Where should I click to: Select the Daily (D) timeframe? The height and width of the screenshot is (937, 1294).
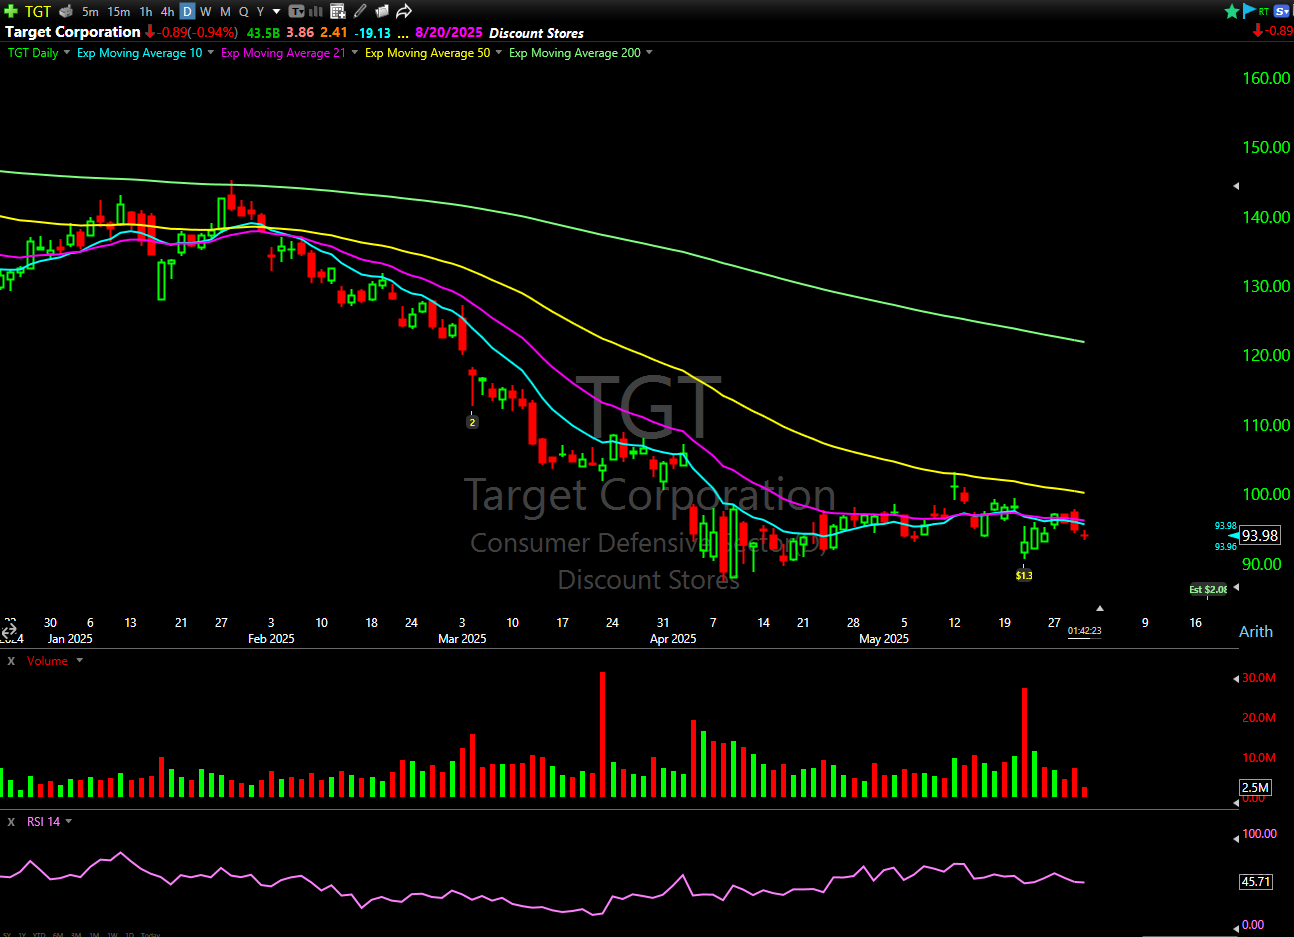pyautogui.click(x=187, y=12)
